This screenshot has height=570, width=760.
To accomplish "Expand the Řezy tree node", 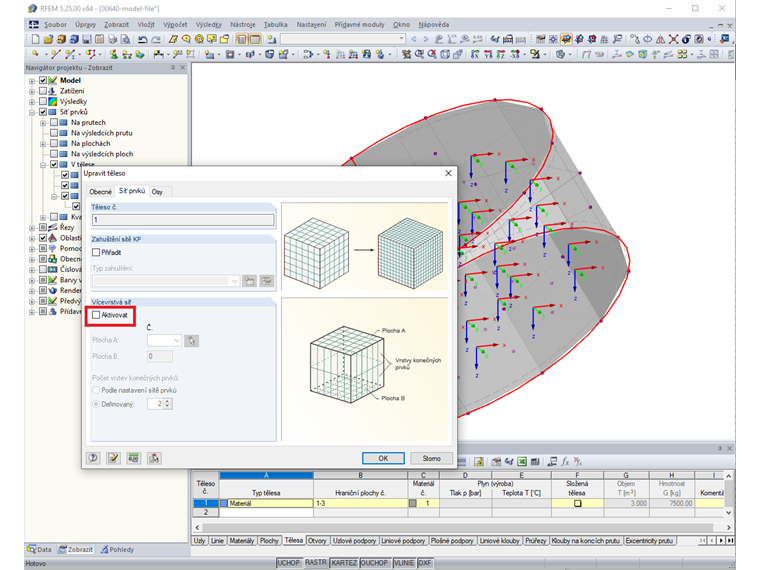I will click(x=32, y=228).
